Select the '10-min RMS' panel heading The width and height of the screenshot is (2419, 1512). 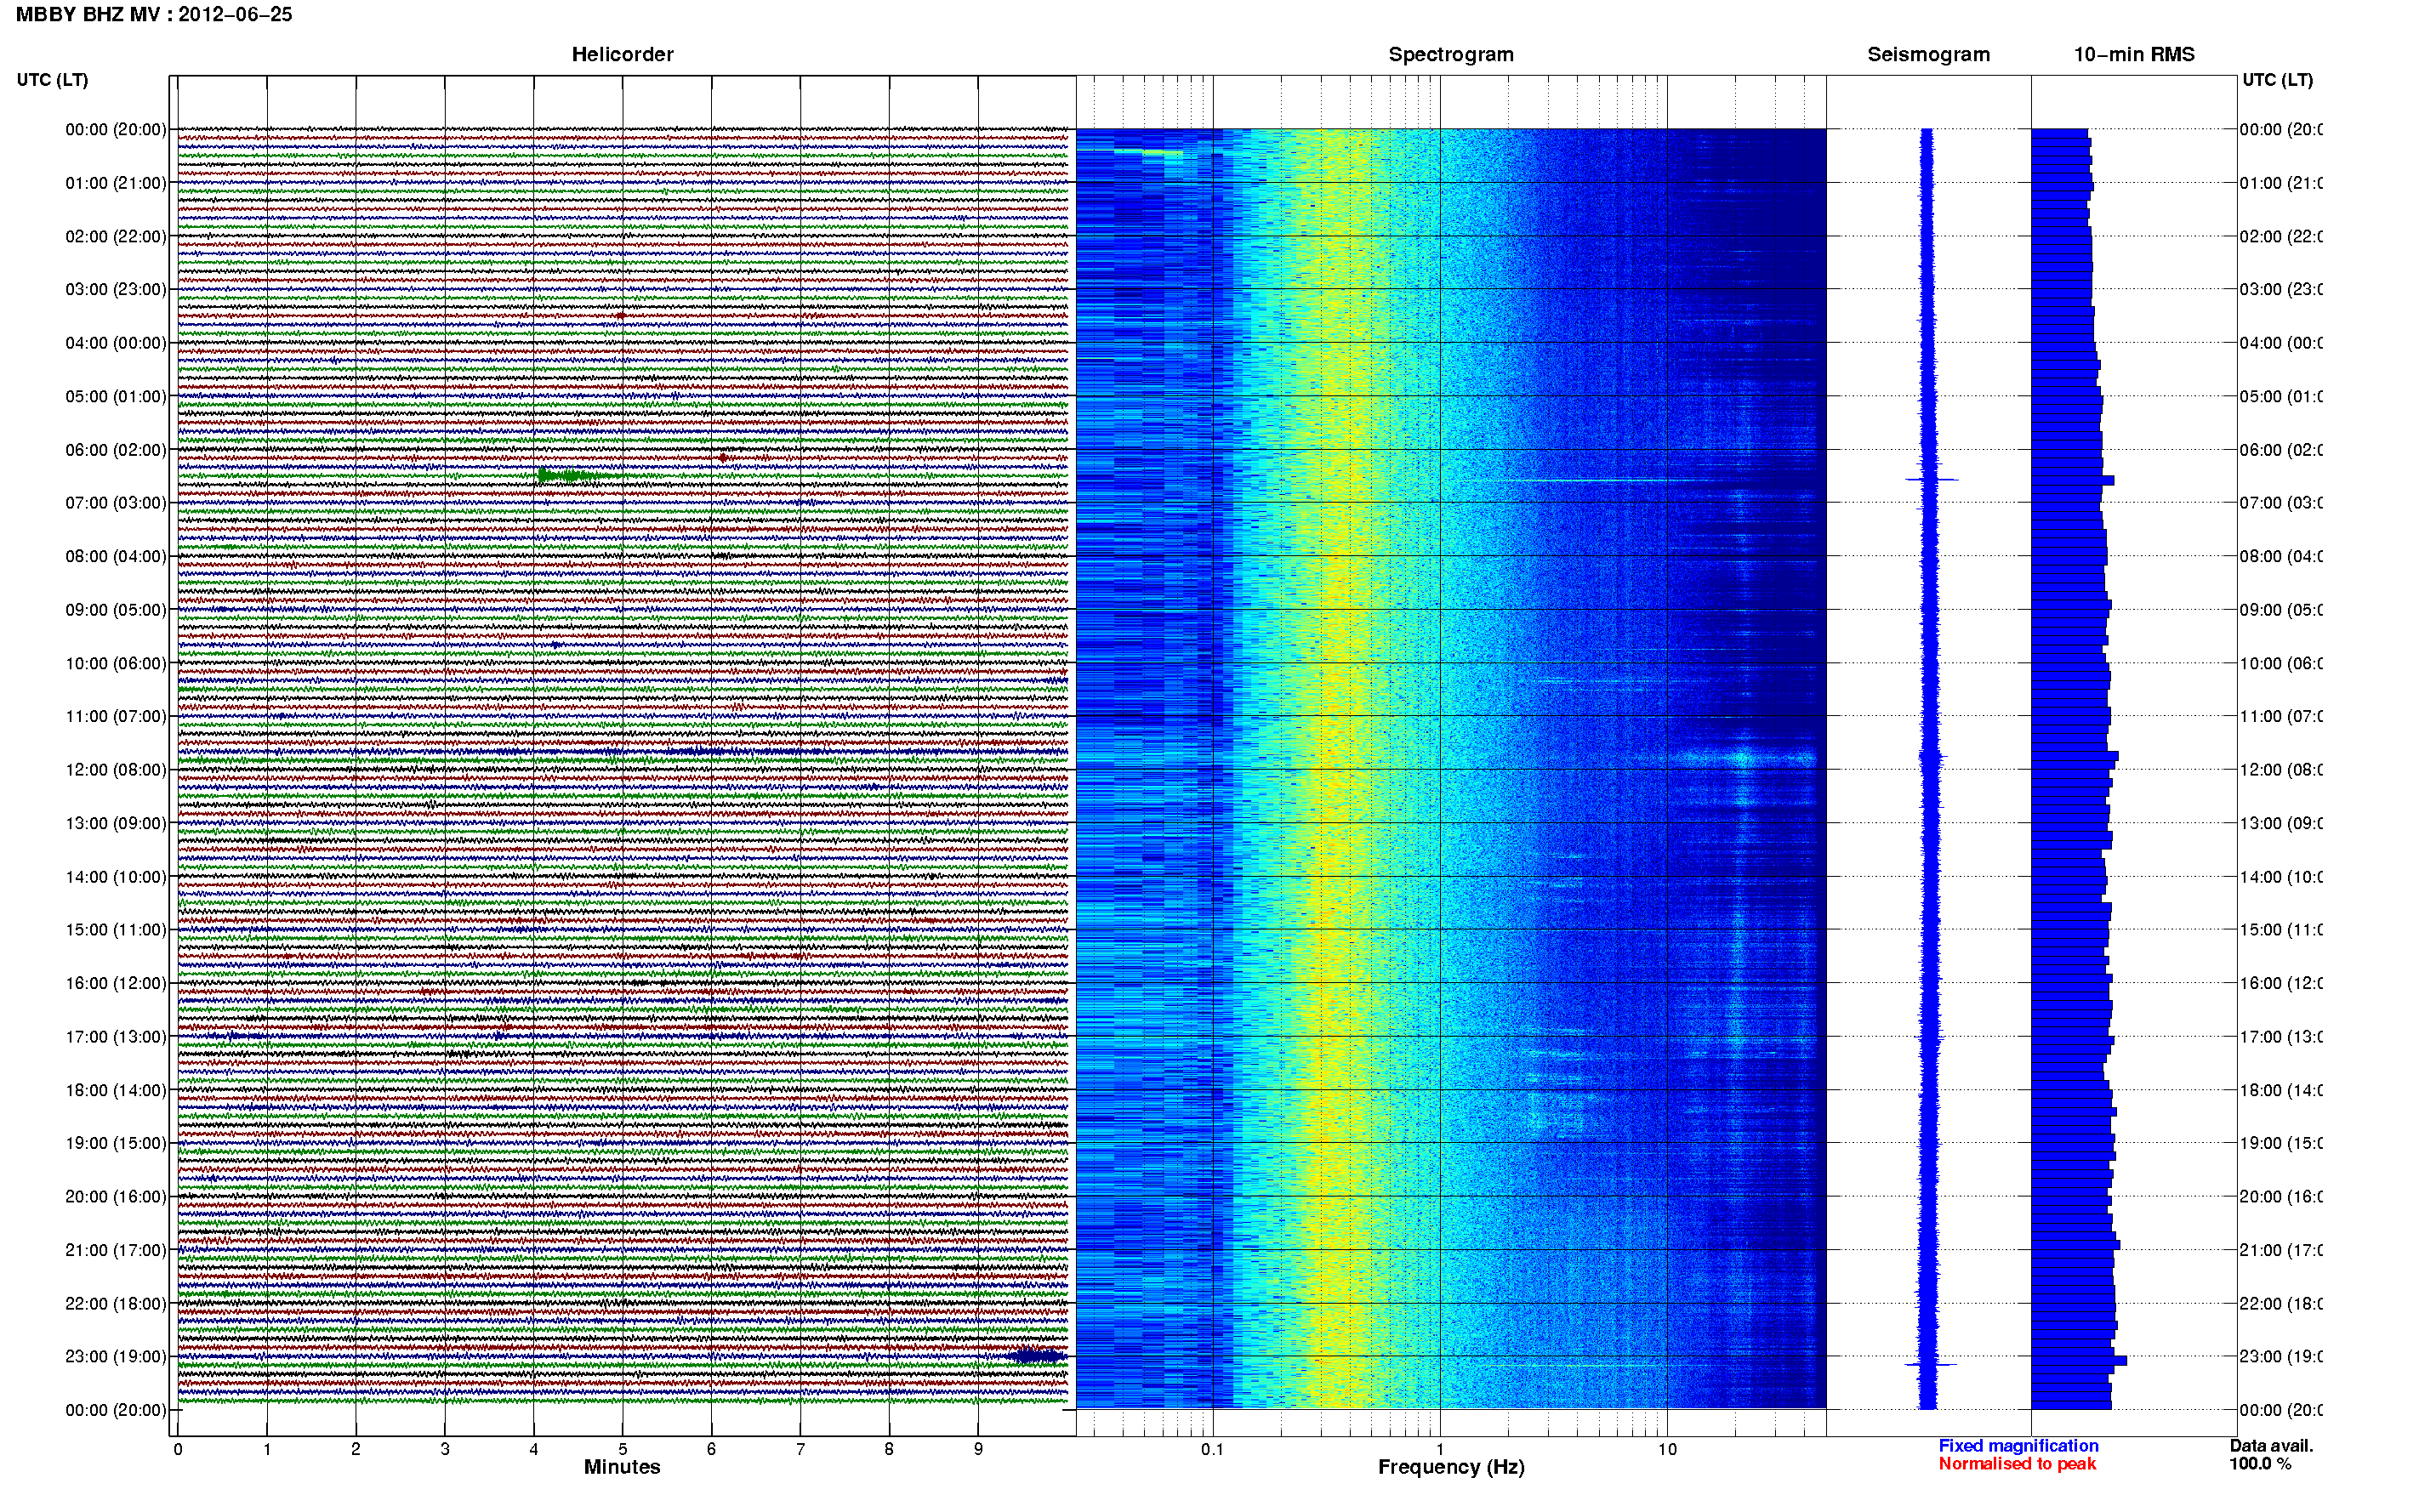click(2134, 55)
